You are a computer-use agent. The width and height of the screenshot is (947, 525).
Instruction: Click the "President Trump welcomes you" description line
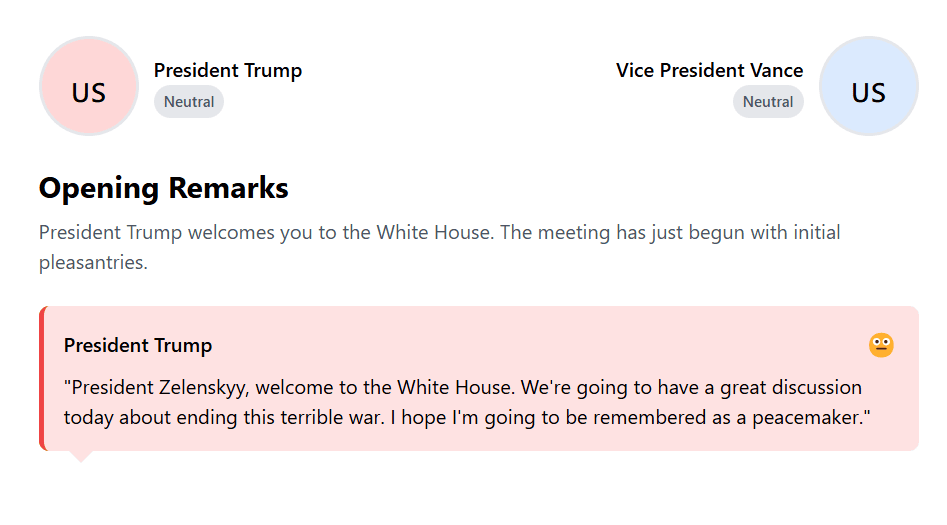pyautogui.click(x=265, y=233)
